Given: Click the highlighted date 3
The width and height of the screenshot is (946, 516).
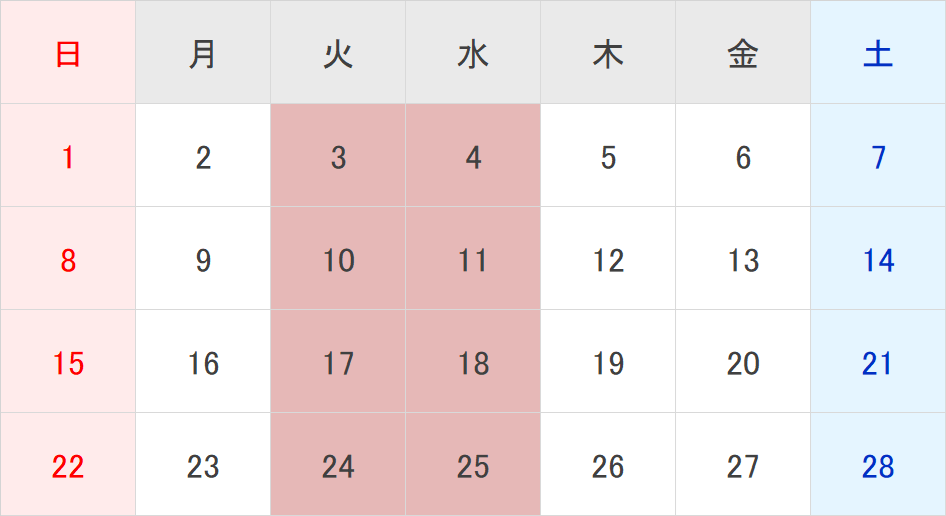Looking at the screenshot, I should pyautogui.click(x=338, y=157).
